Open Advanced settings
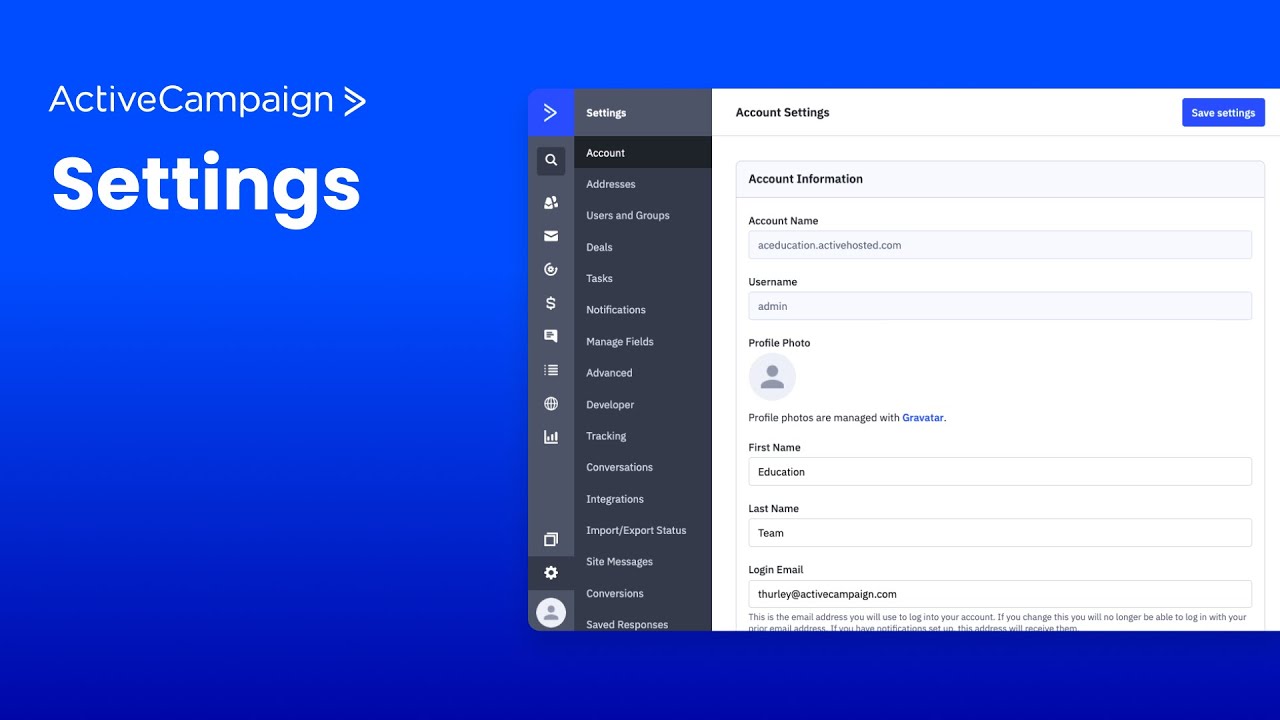The height and width of the screenshot is (720, 1280). click(x=643, y=373)
